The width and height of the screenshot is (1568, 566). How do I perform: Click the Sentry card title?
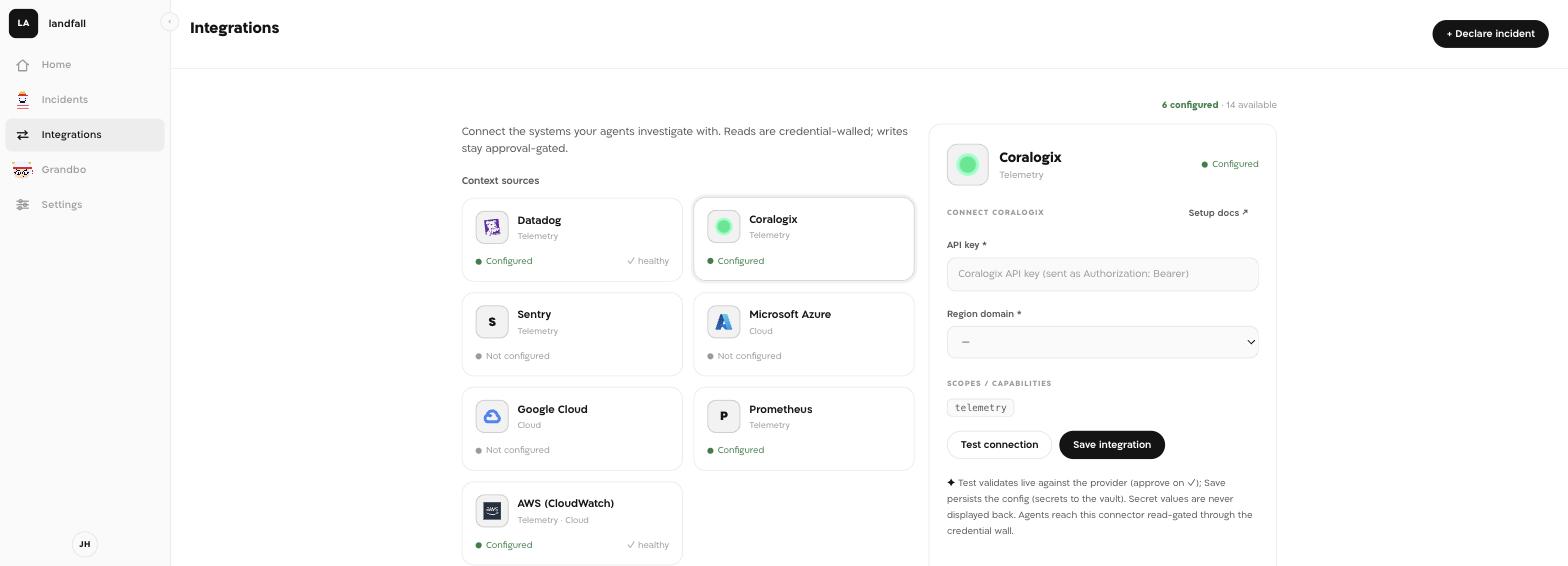point(534,314)
